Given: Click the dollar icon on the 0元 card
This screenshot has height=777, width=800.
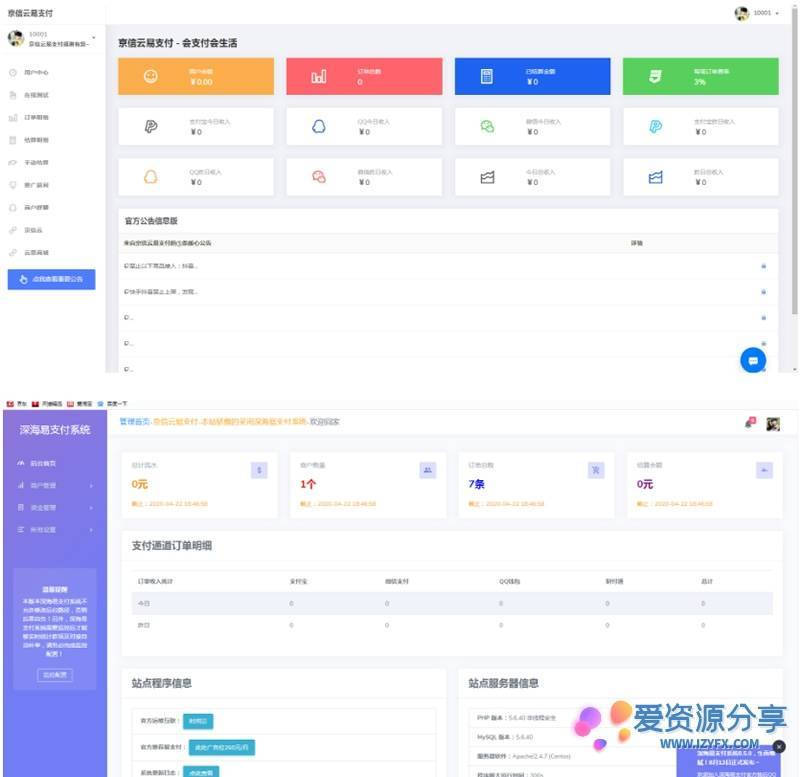Looking at the screenshot, I should coord(259,470).
